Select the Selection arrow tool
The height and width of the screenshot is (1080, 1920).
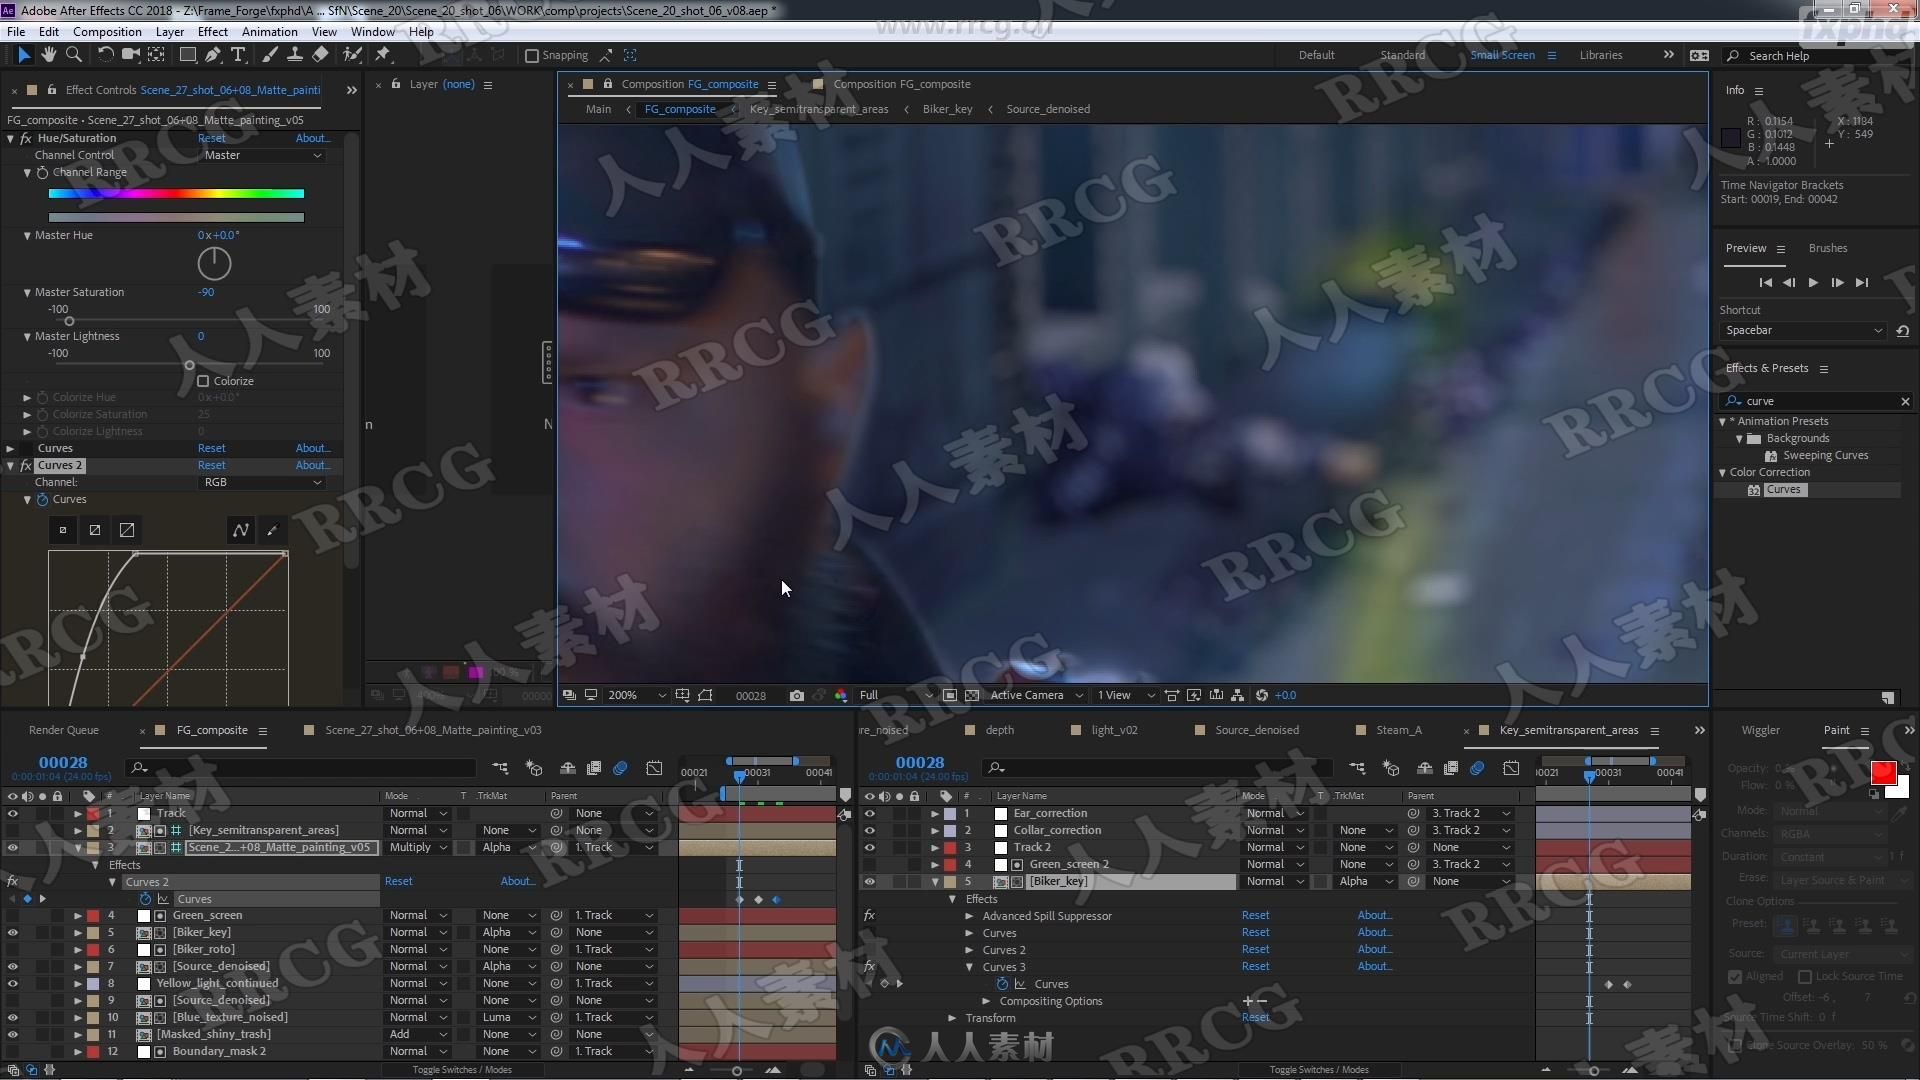[24, 55]
